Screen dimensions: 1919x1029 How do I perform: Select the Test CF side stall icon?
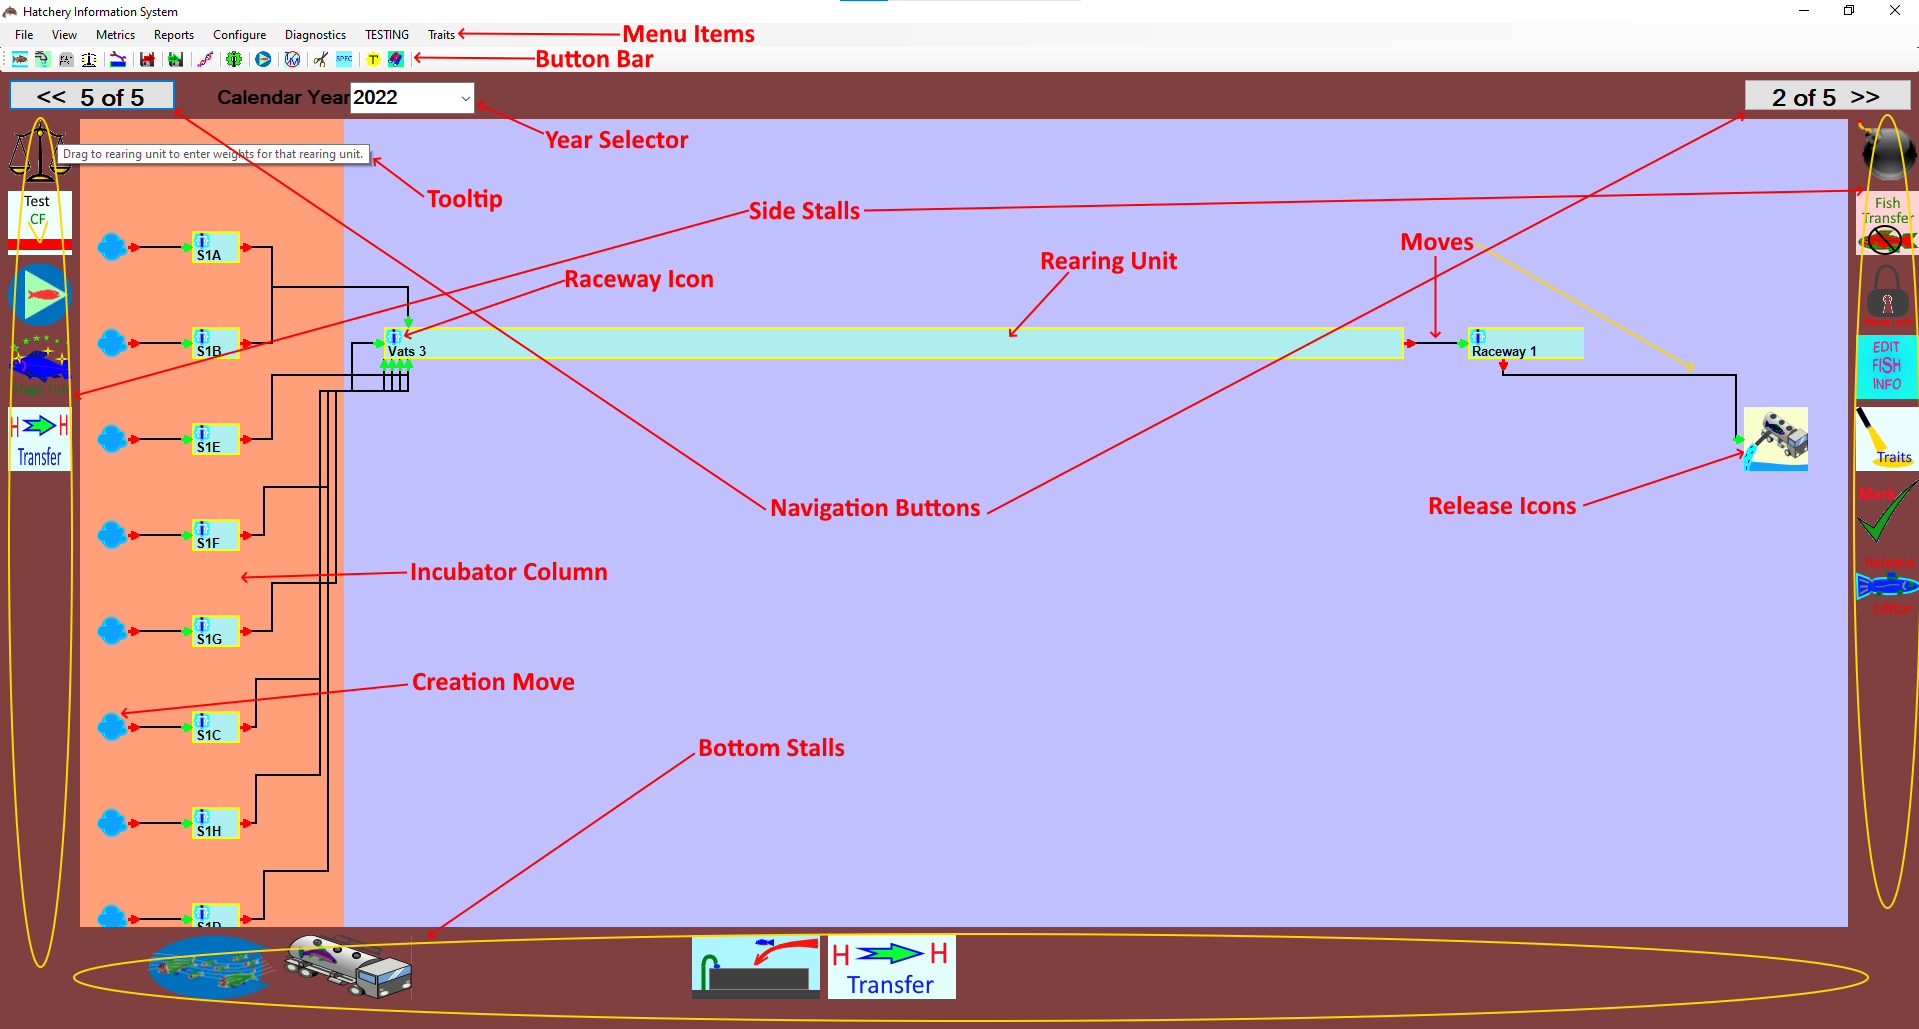click(40, 222)
